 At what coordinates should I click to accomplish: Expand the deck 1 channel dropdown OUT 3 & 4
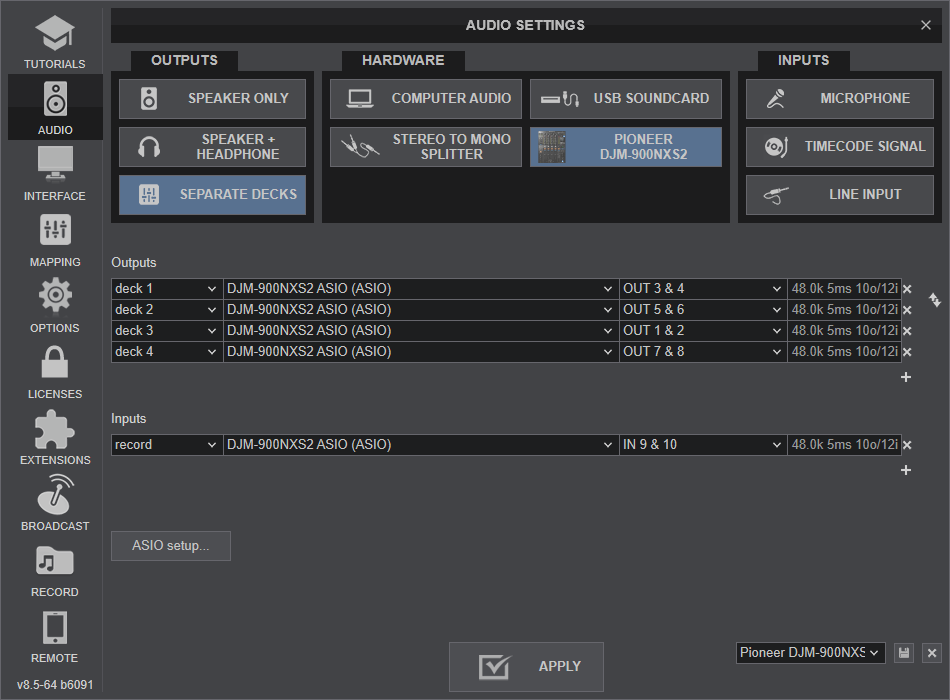[703, 289]
